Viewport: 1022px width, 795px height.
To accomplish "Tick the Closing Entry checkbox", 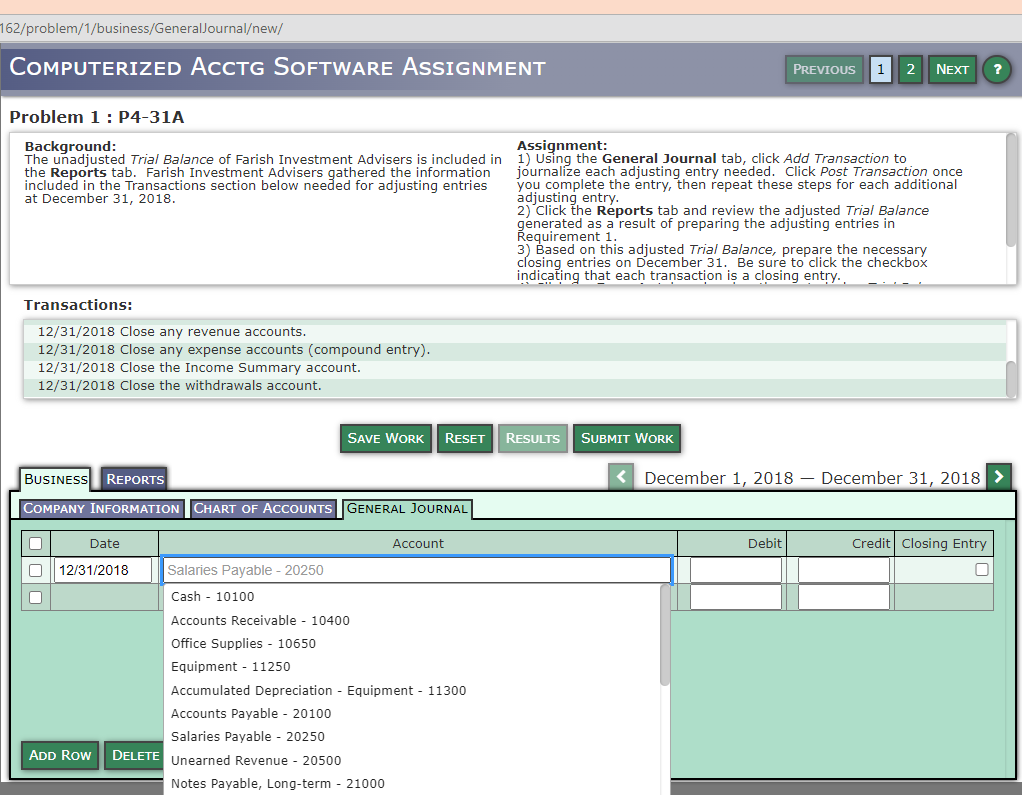I will (982, 570).
